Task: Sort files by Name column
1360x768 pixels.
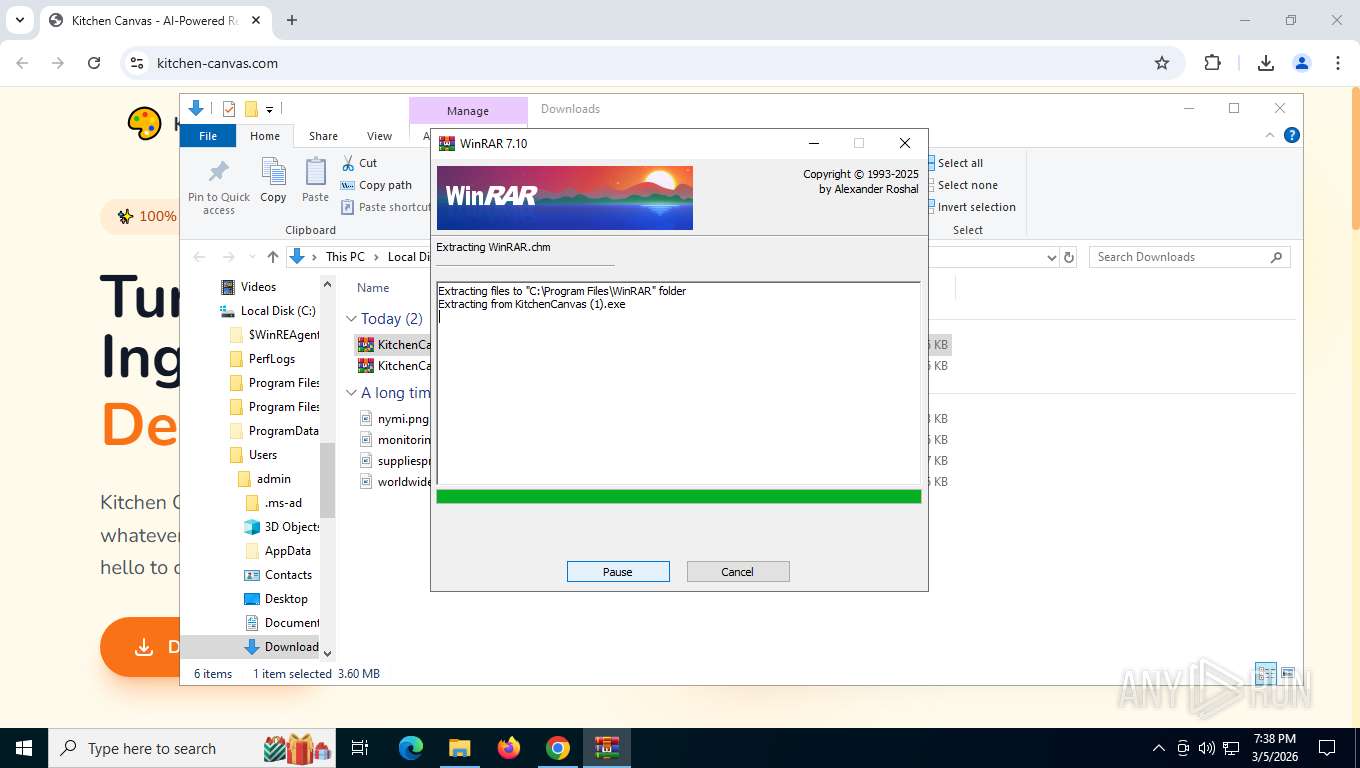Action: tap(373, 288)
